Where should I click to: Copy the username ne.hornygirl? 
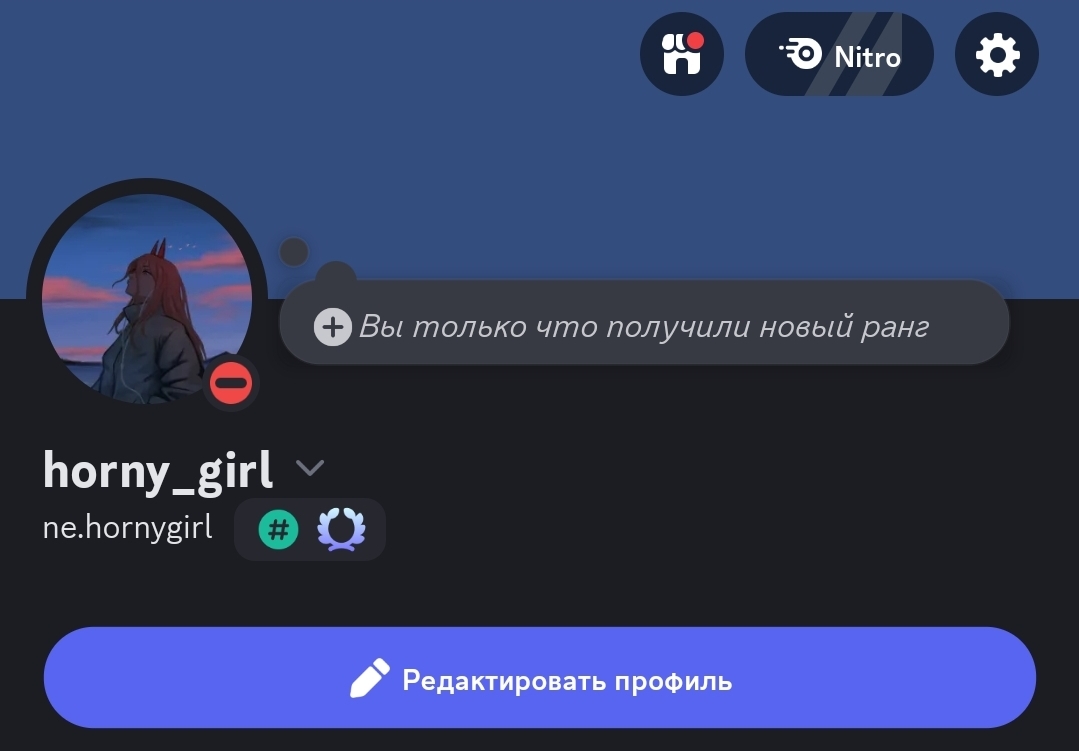127,529
